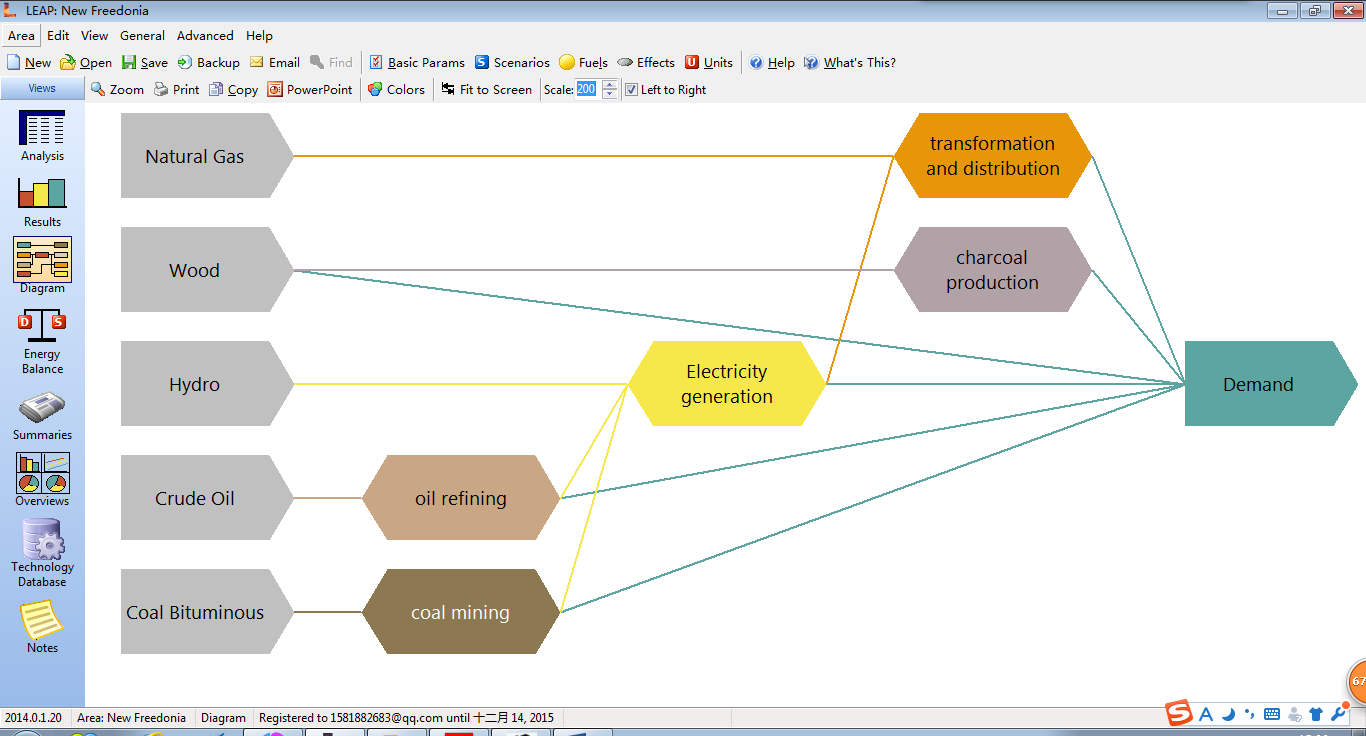The image size is (1366, 736).
Task: Click 'Diagram' in the status bar
Action: point(223,717)
